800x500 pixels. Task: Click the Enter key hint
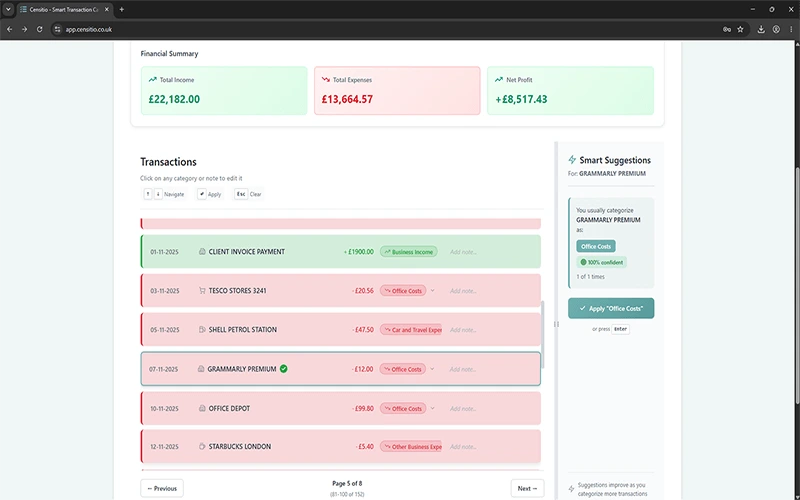pyautogui.click(x=620, y=329)
